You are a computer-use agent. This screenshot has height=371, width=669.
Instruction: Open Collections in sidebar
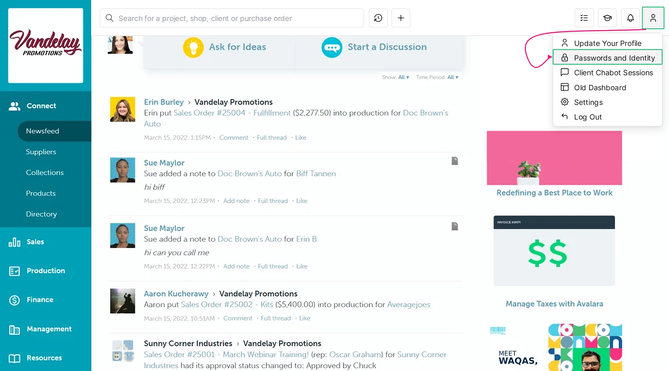point(44,172)
